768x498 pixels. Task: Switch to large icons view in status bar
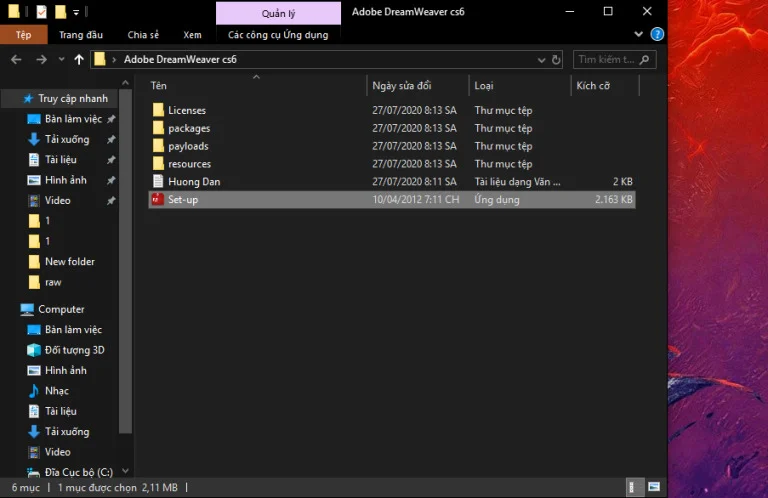click(654, 487)
